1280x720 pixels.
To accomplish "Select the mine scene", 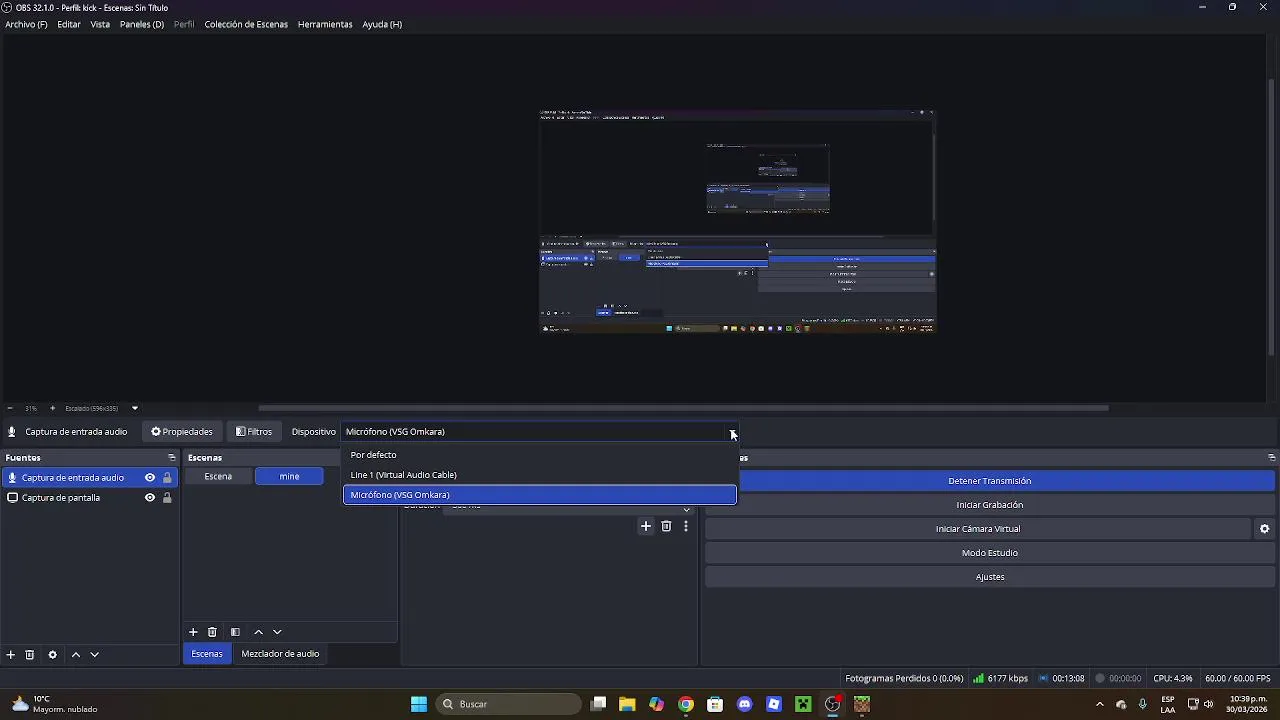I will 289,476.
